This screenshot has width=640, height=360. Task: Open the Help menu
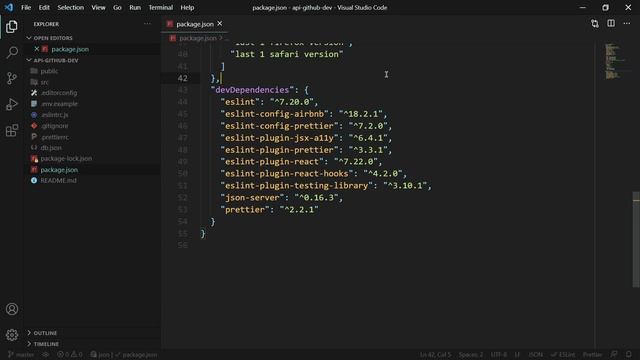tap(187, 7)
